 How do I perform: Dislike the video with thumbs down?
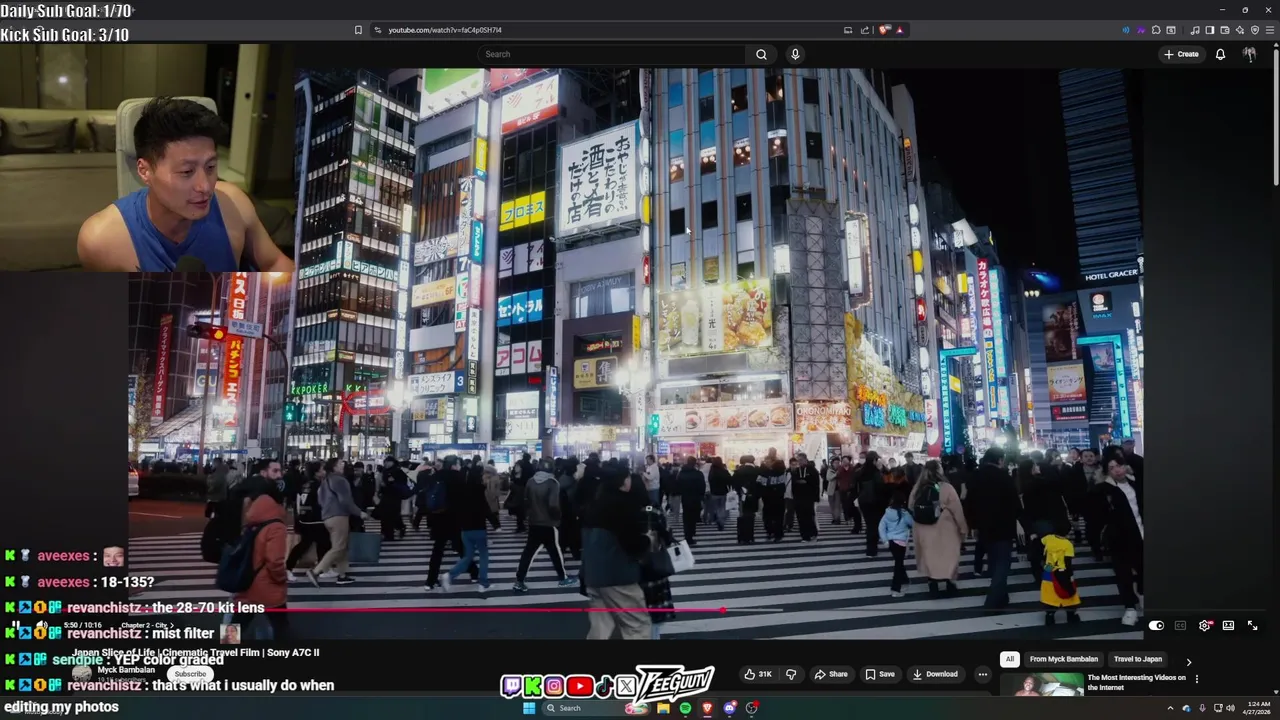[x=791, y=674]
